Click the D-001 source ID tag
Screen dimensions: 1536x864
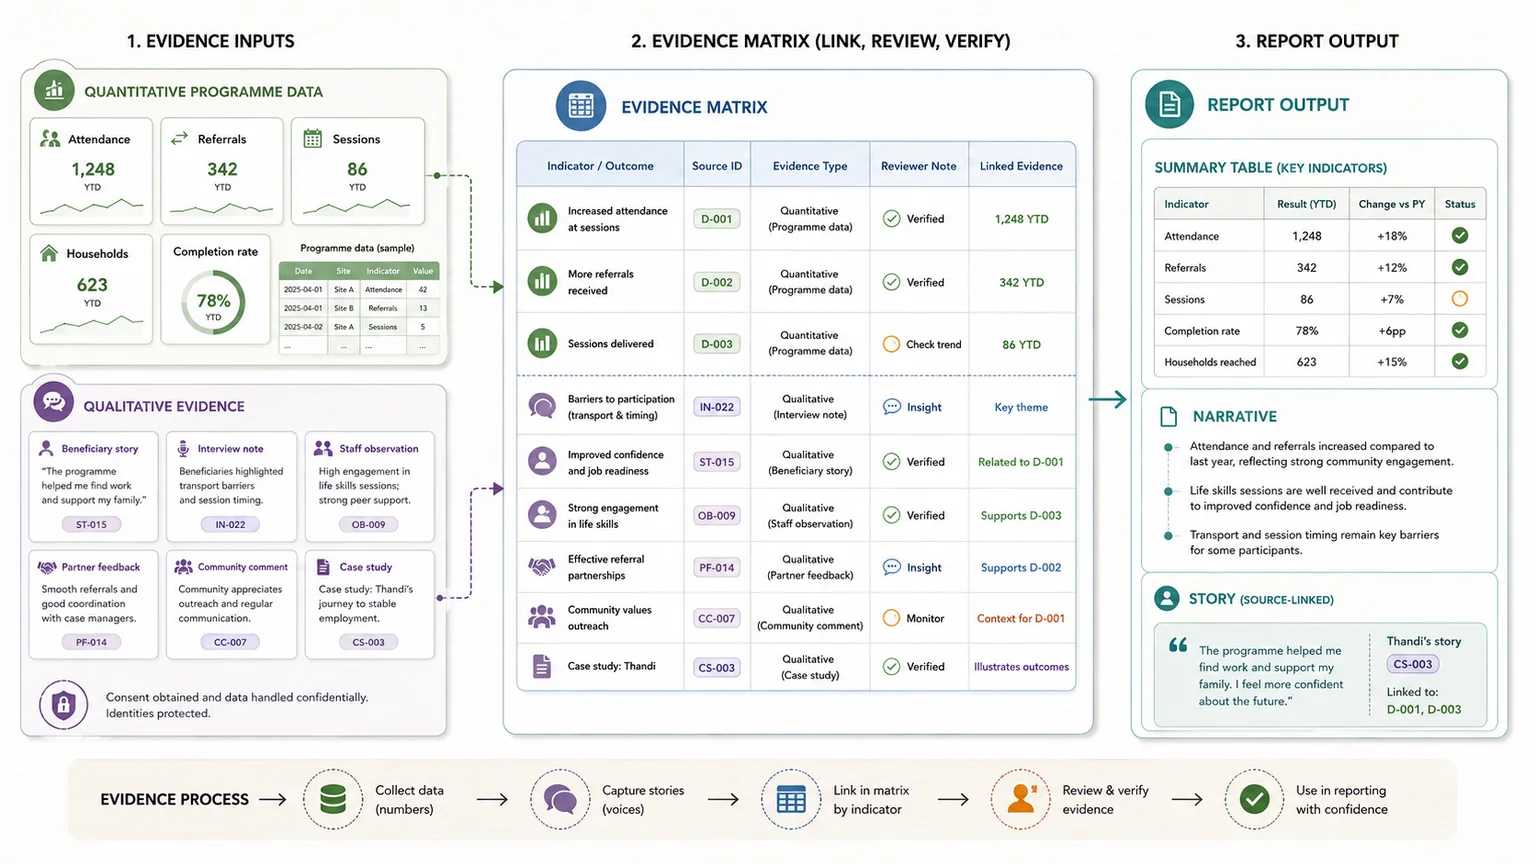coord(717,219)
